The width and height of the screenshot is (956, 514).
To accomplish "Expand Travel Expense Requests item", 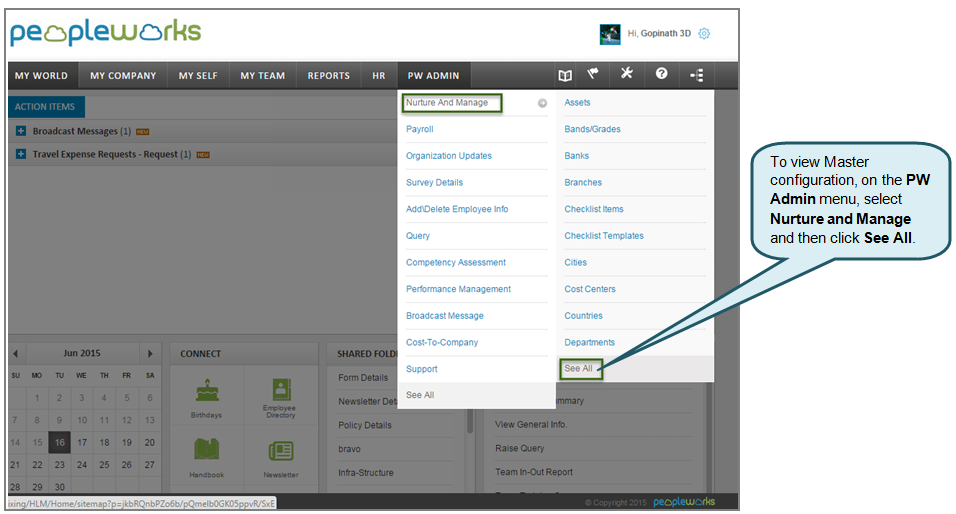I will pyautogui.click(x=21, y=154).
